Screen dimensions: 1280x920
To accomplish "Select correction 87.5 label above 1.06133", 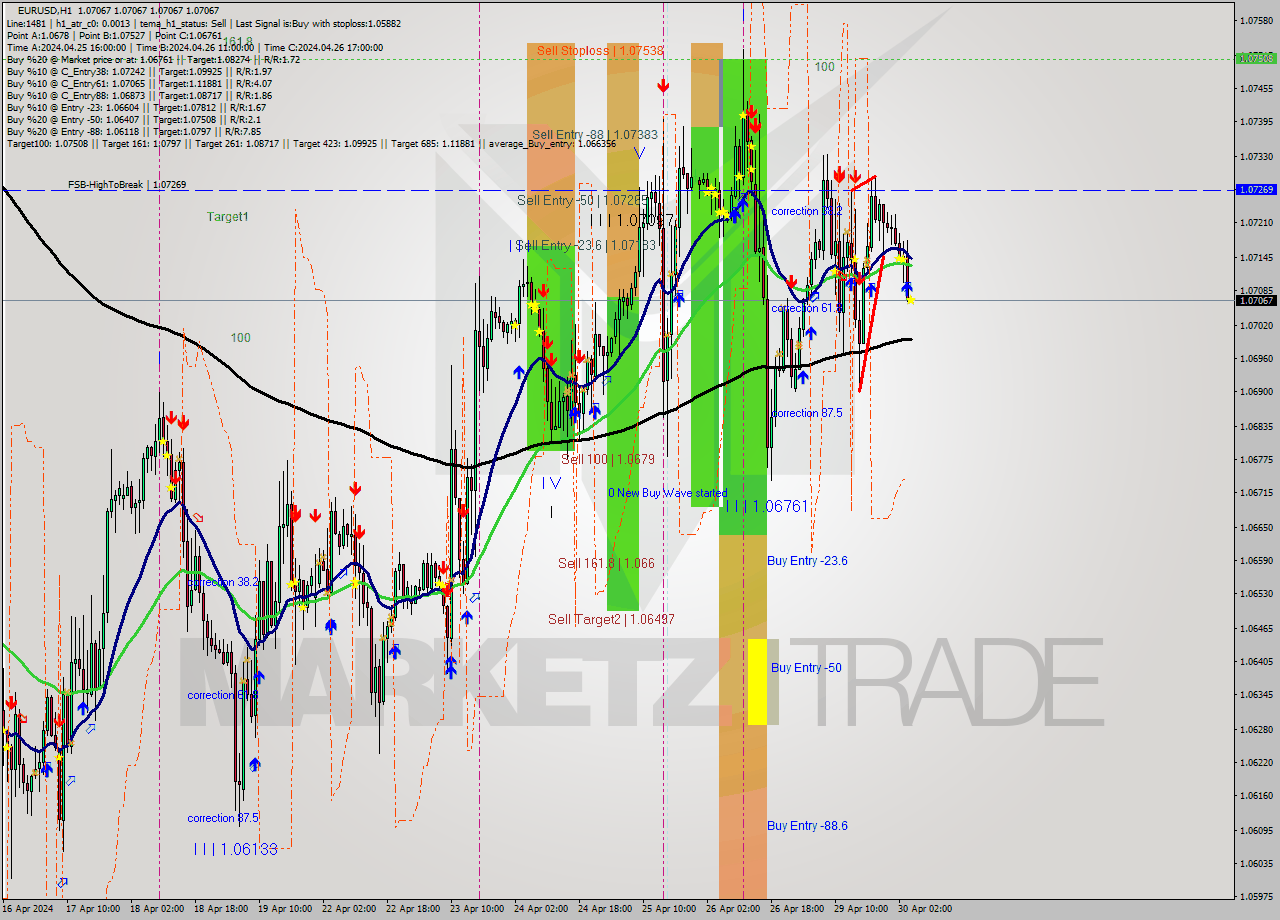I will coord(223,818).
